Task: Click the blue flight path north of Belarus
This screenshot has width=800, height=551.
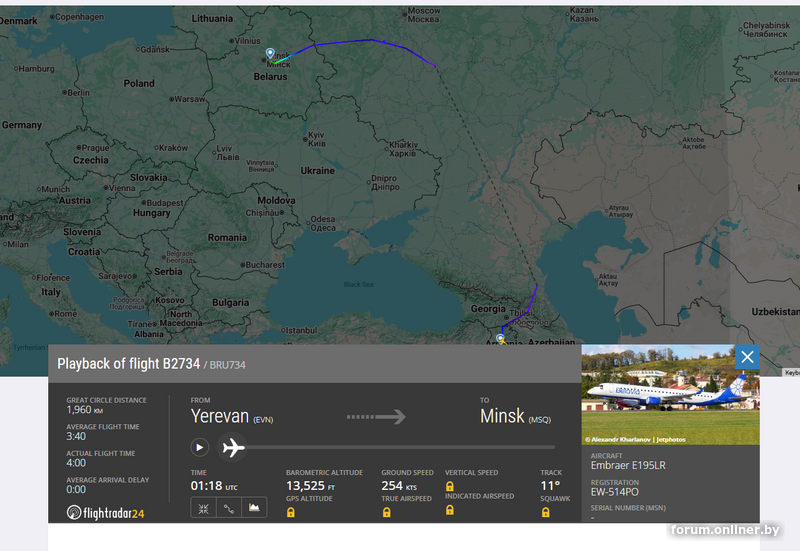Action: [x=371, y=40]
